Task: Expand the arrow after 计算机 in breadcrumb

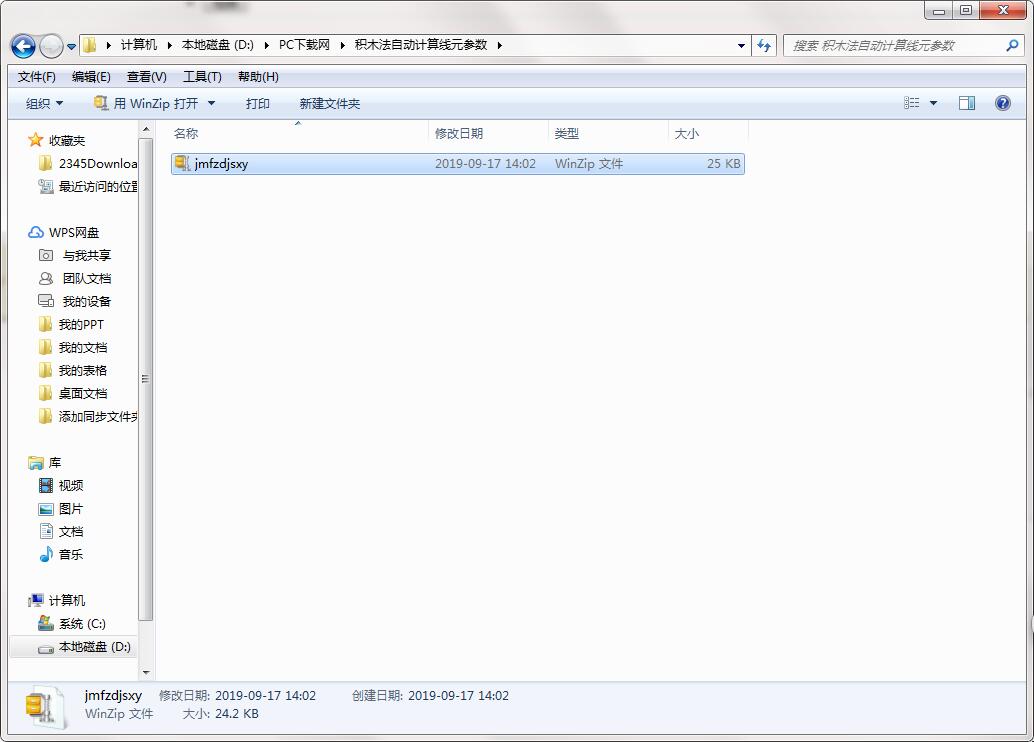Action: [x=169, y=45]
